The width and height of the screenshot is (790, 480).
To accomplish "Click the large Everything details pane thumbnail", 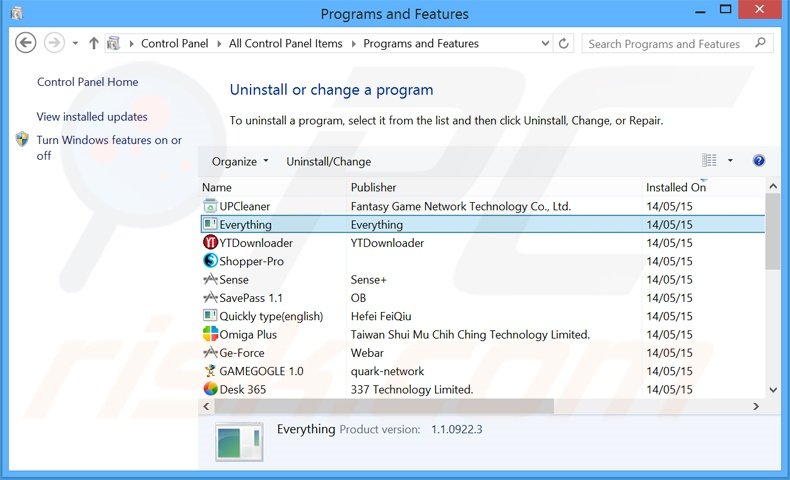I will pyautogui.click(x=239, y=442).
